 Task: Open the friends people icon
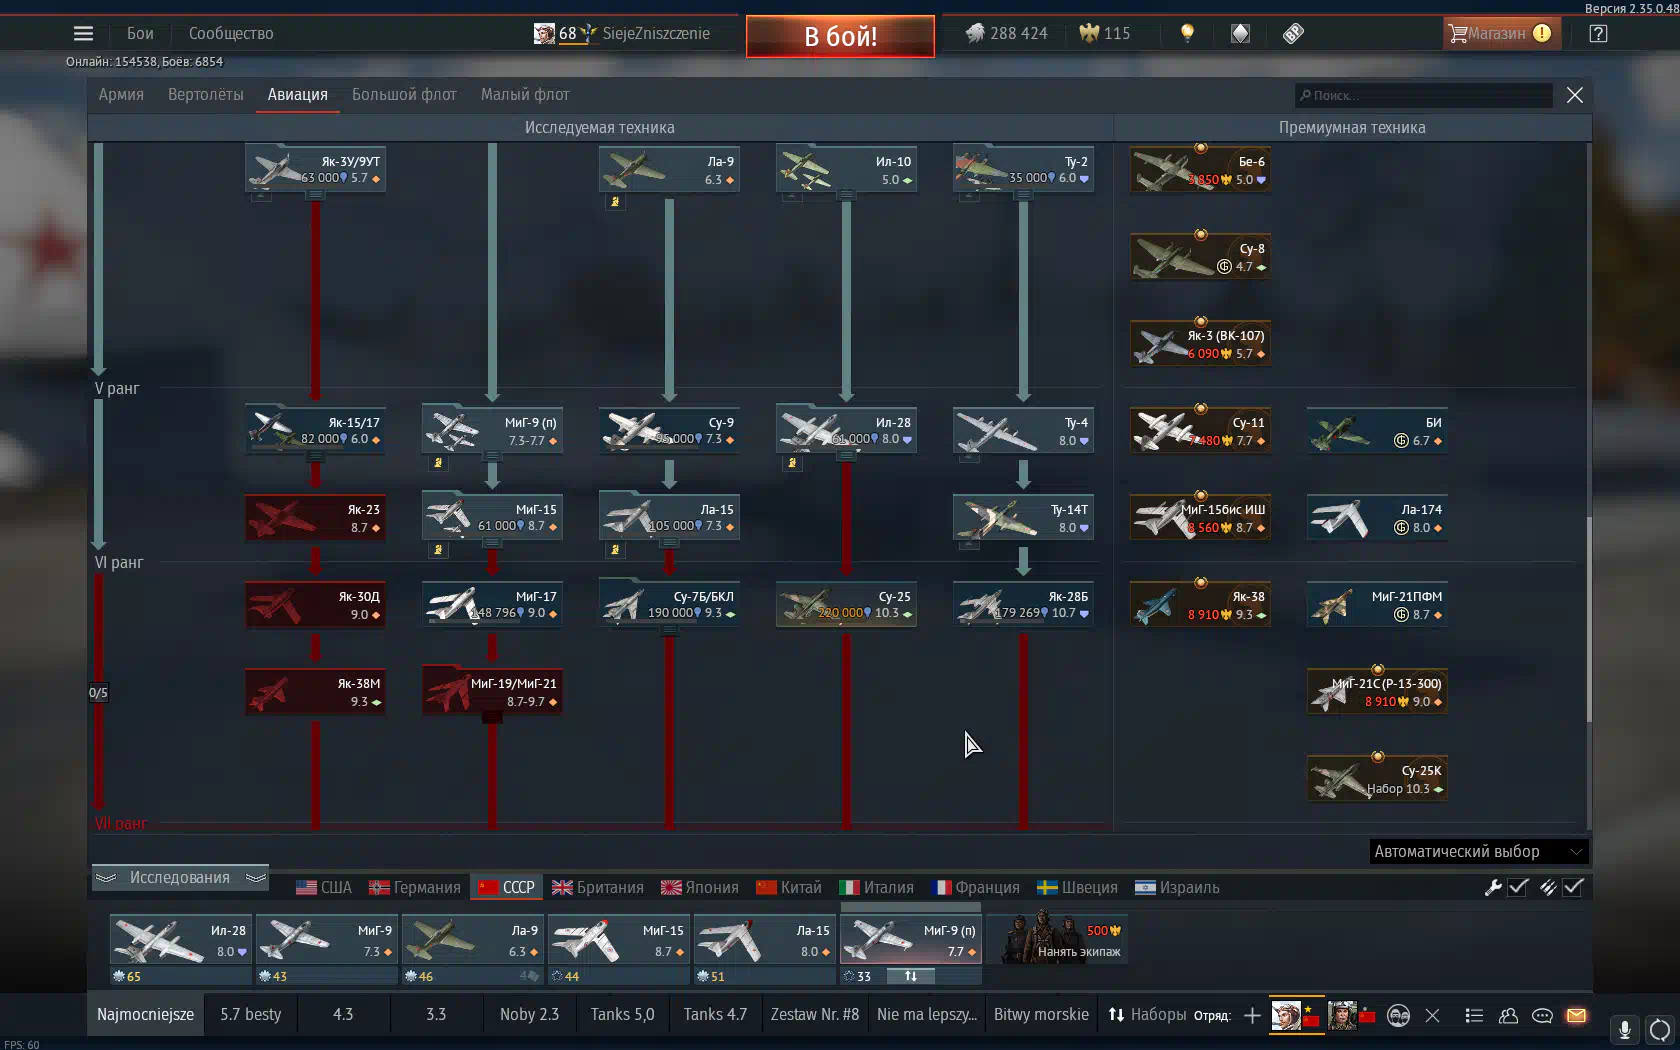tap(1508, 1015)
